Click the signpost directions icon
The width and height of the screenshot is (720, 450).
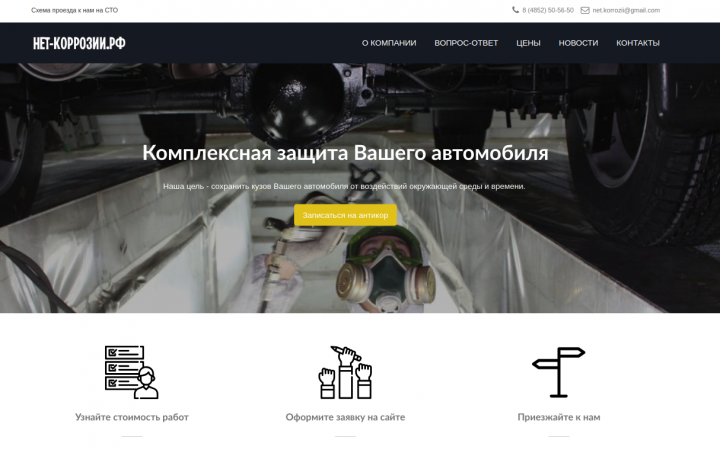tap(559, 372)
